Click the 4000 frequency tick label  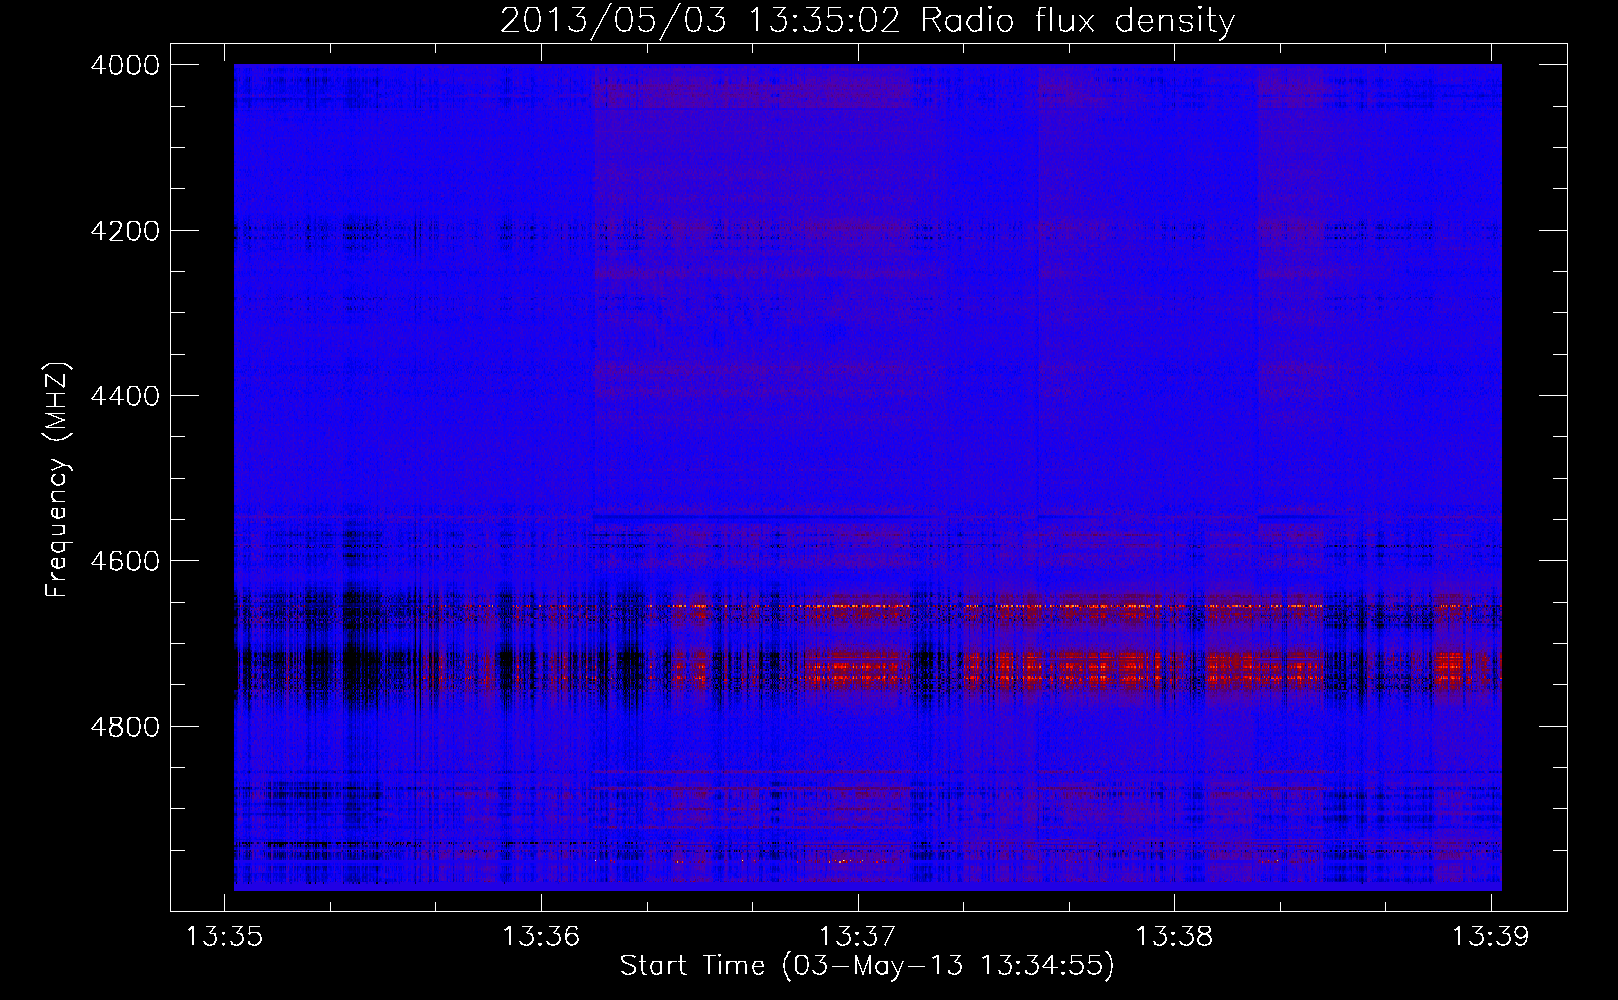coord(125,65)
